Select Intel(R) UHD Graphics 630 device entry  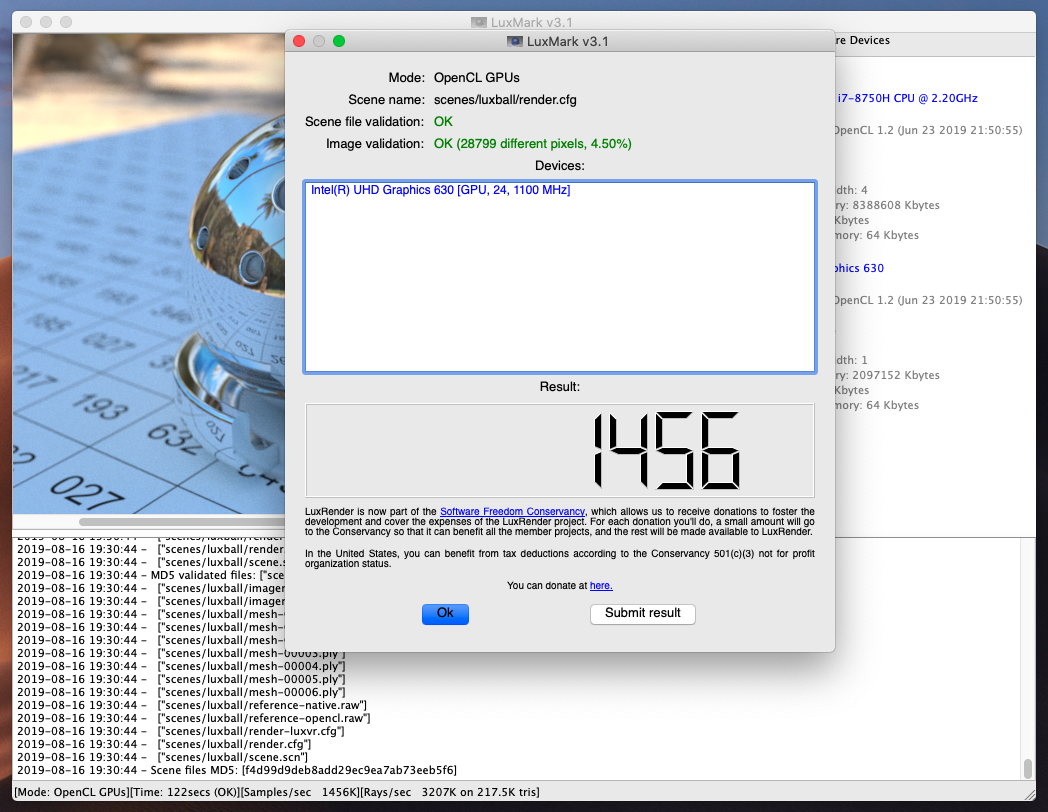(440, 190)
